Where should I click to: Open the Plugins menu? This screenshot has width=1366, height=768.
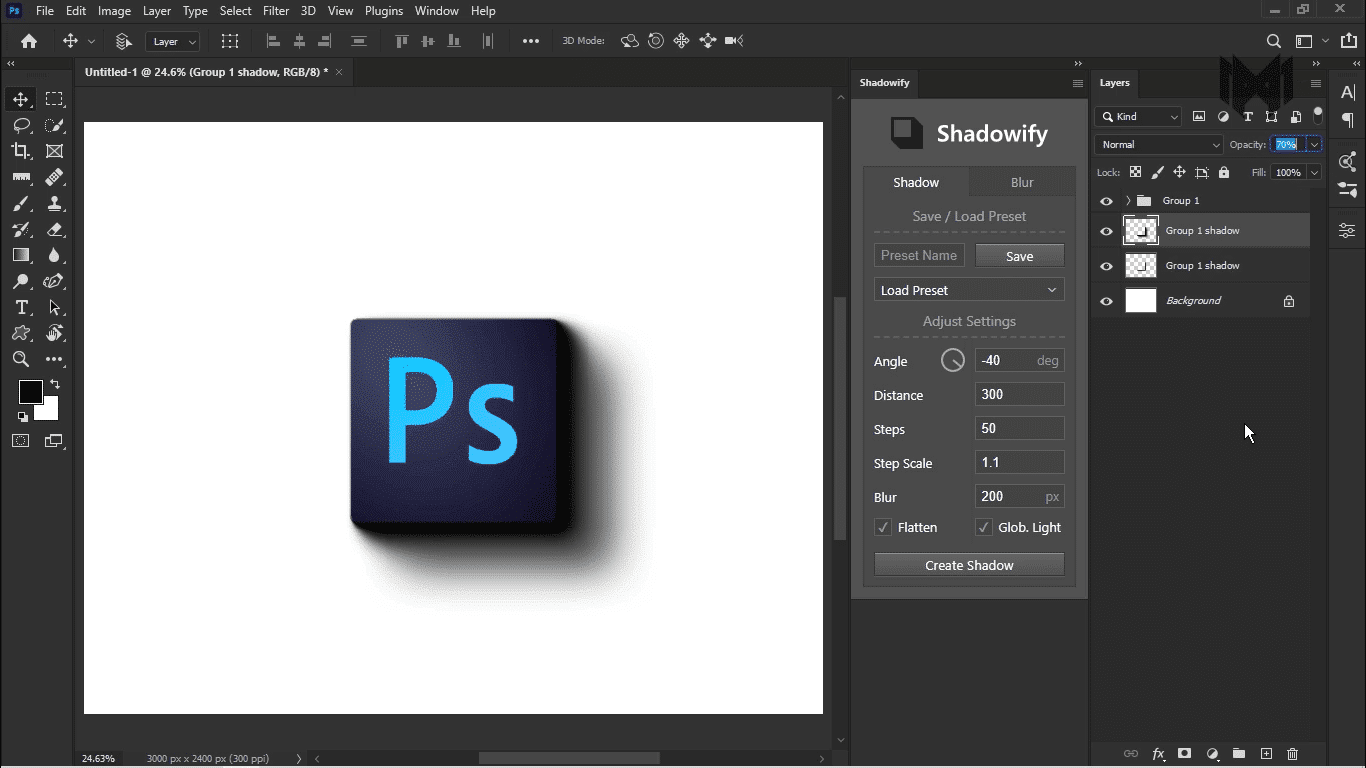click(384, 11)
